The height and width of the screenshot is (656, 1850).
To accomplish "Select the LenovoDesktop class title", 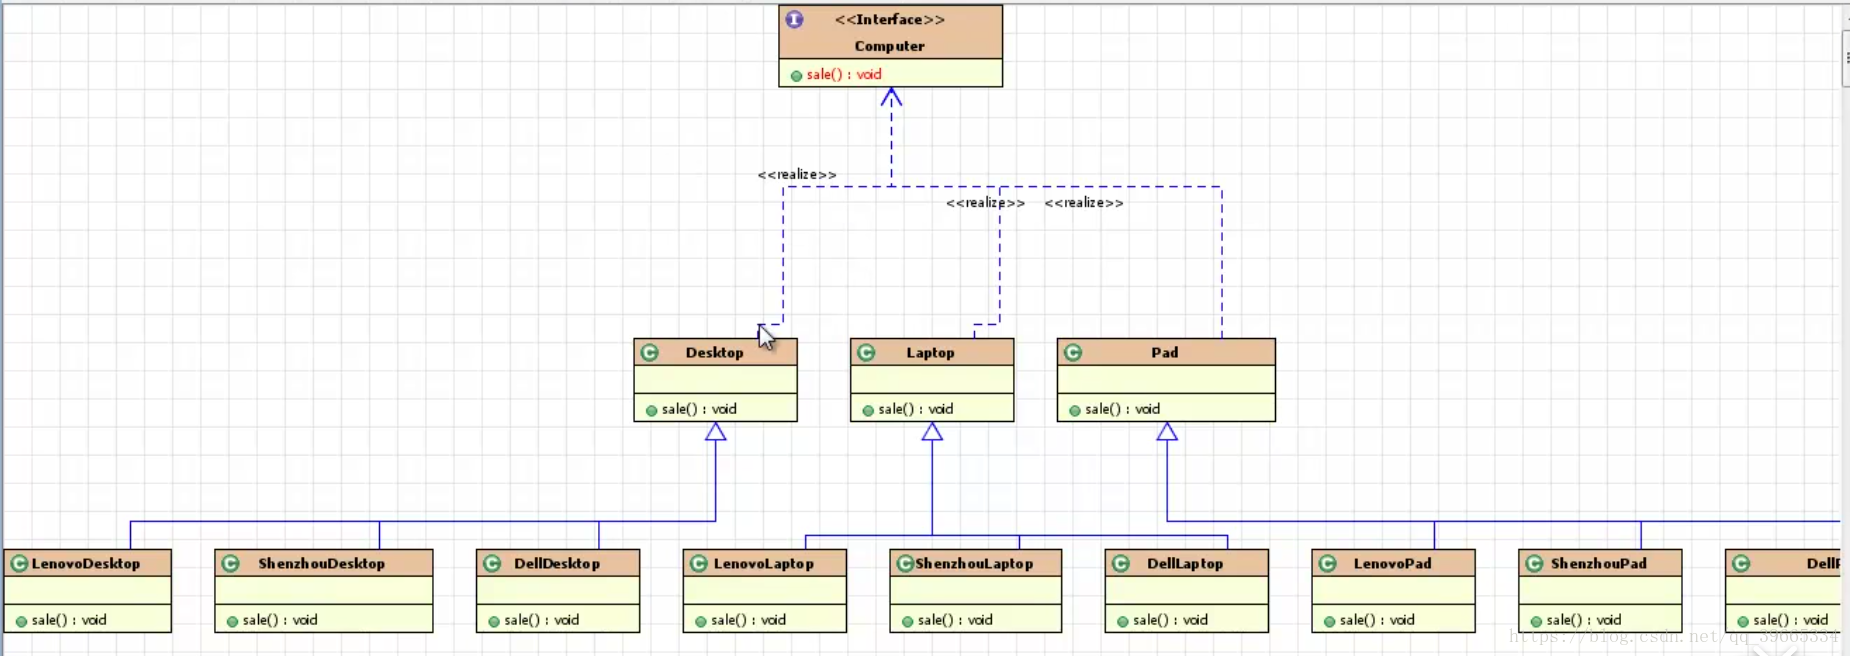I will click(x=86, y=563).
